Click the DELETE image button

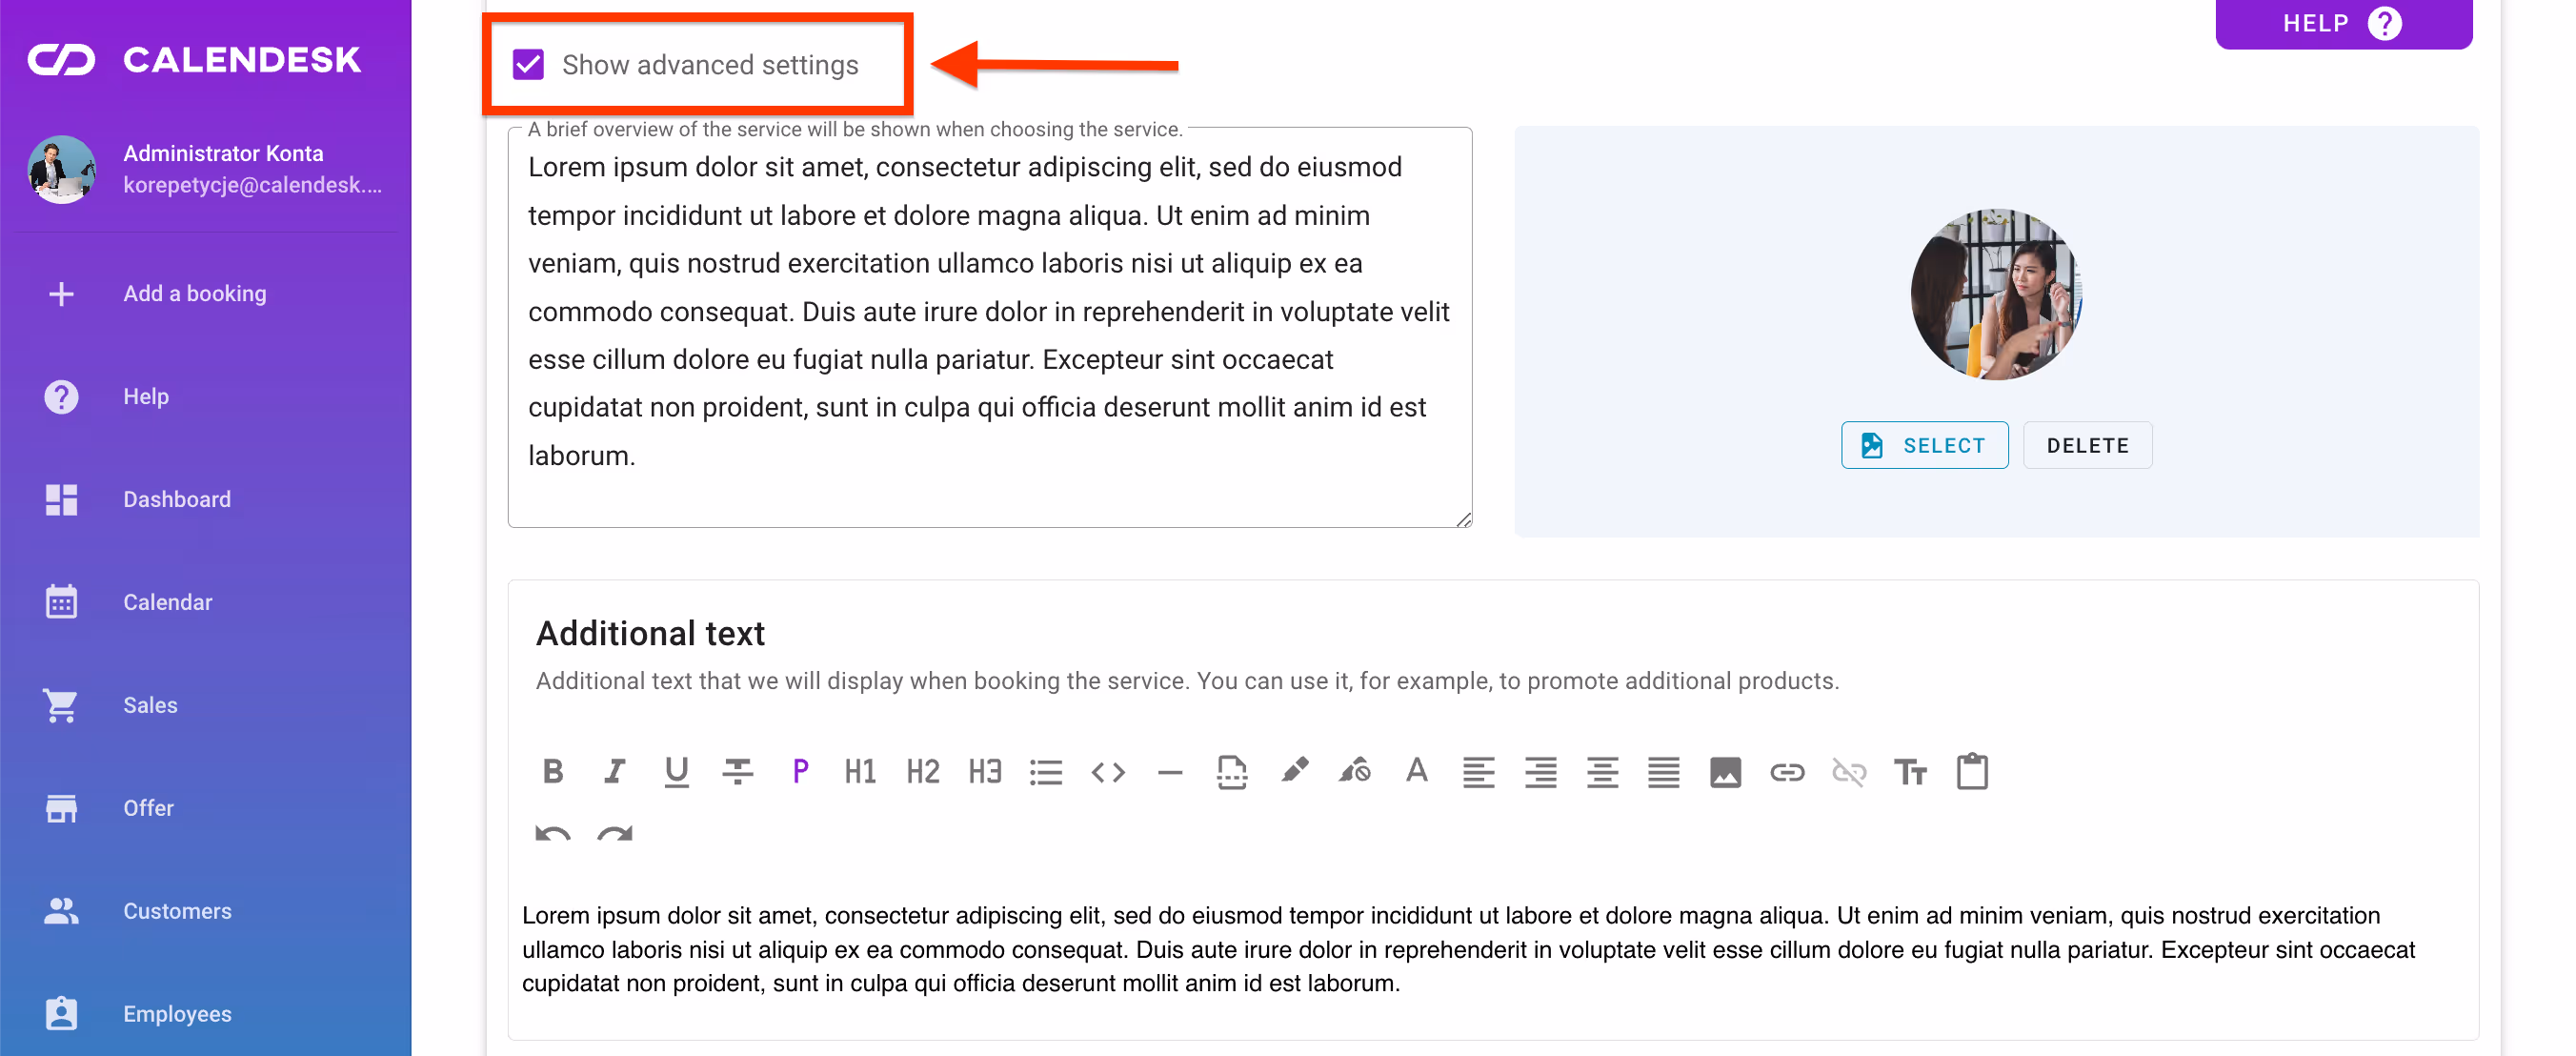point(2087,445)
